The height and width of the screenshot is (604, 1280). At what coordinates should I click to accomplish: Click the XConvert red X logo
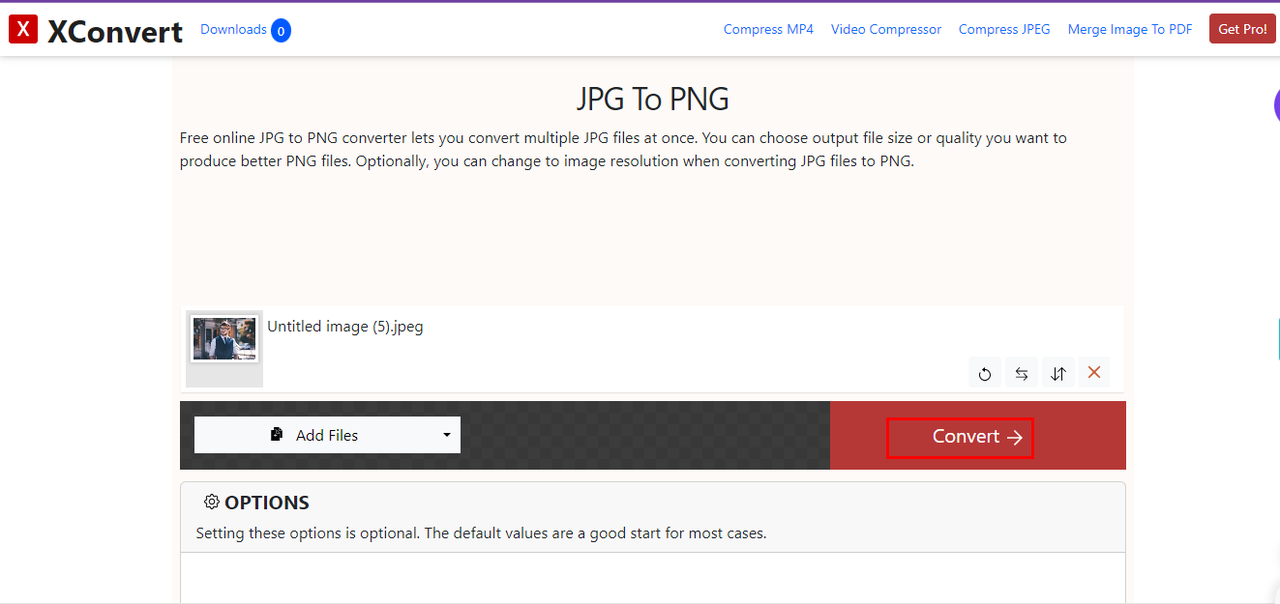(x=23, y=29)
